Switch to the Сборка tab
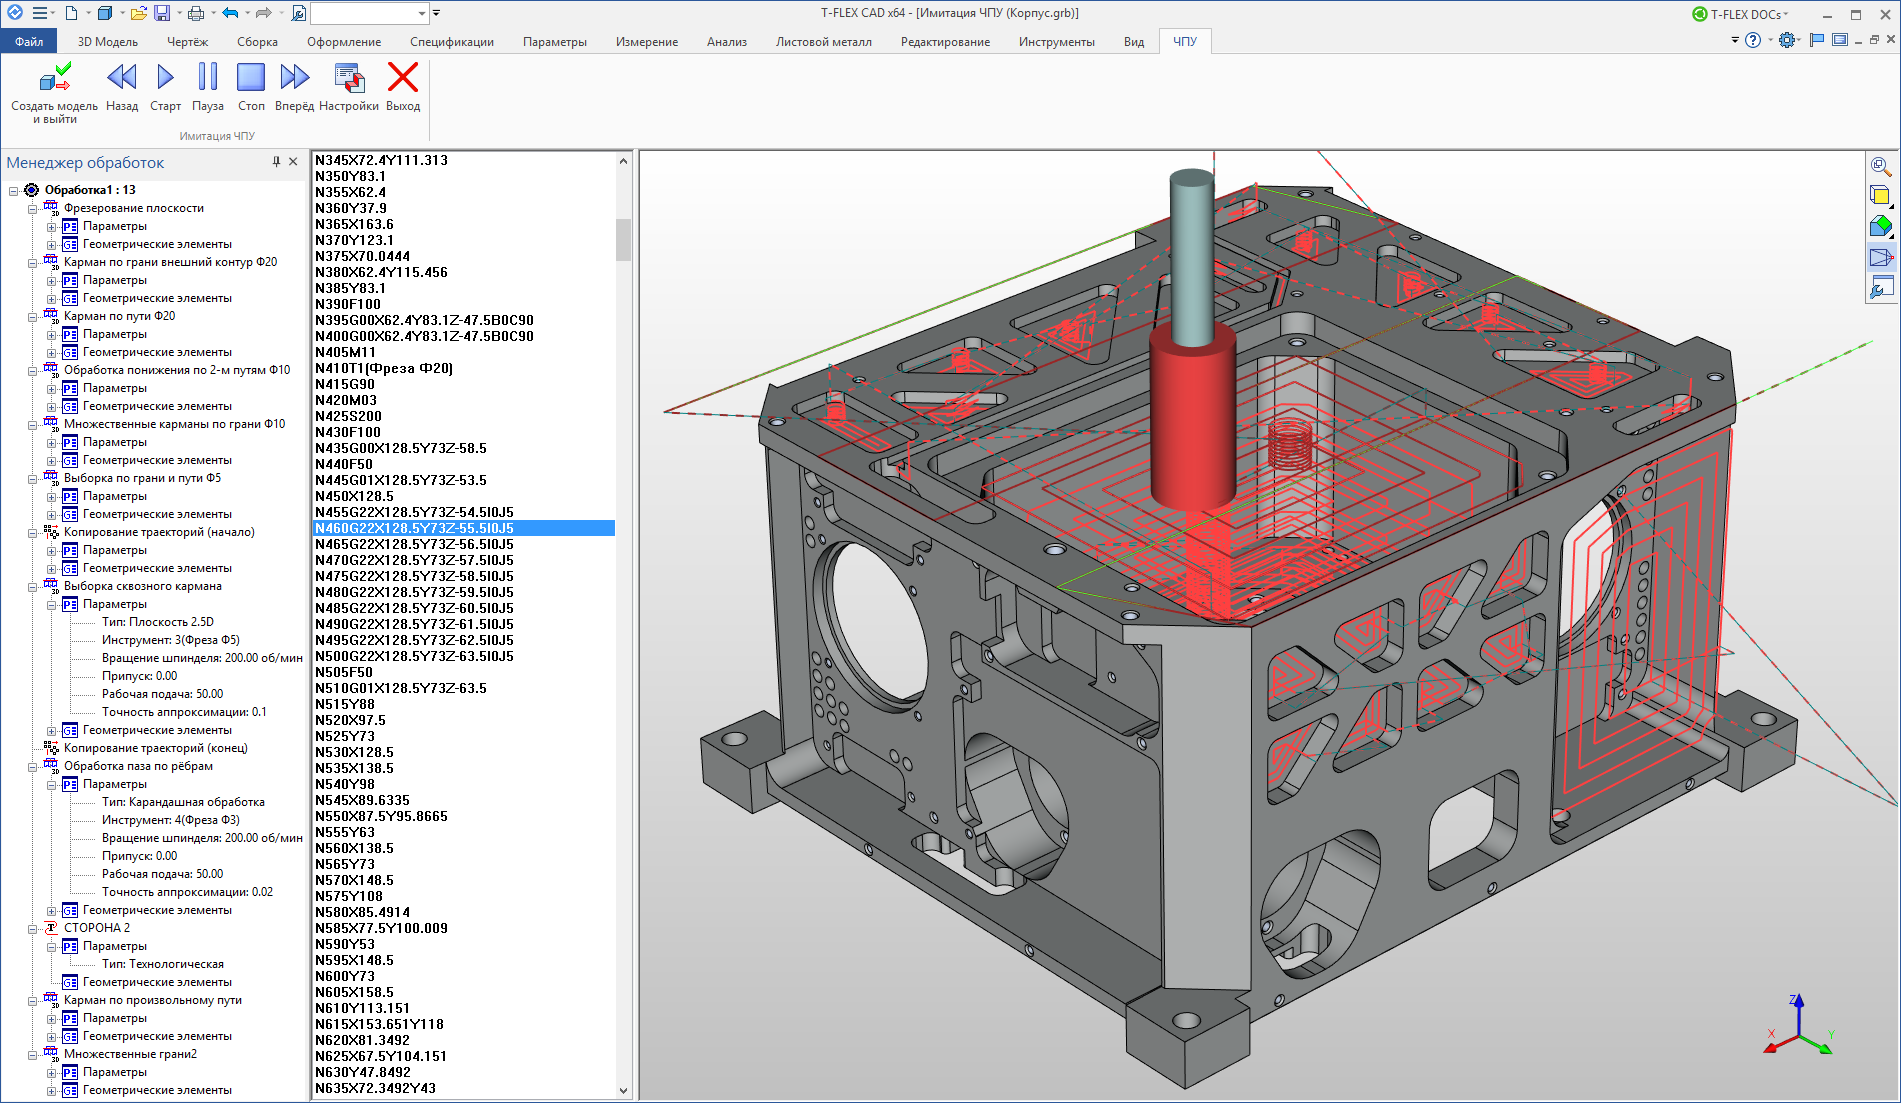The image size is (1901, 1103). tap(258, 42)
